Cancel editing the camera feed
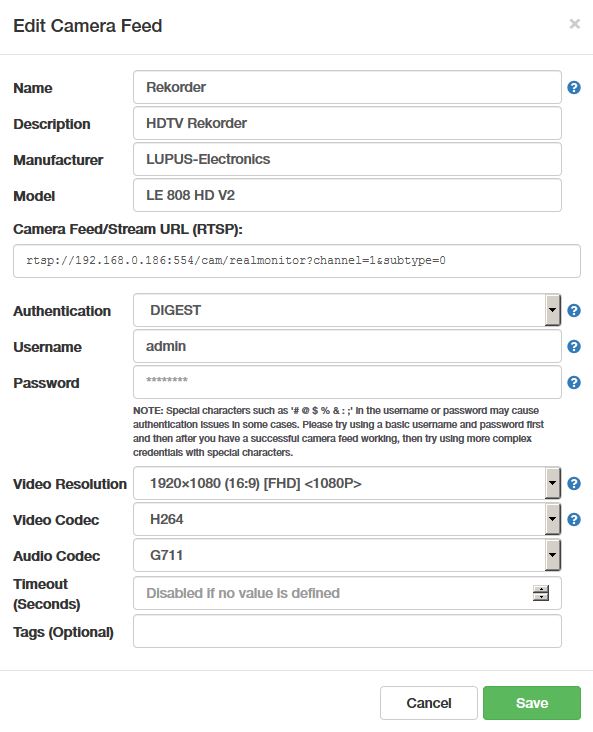Image resolution: width=593 pixels, height=732 pixels. pos(429,703)
